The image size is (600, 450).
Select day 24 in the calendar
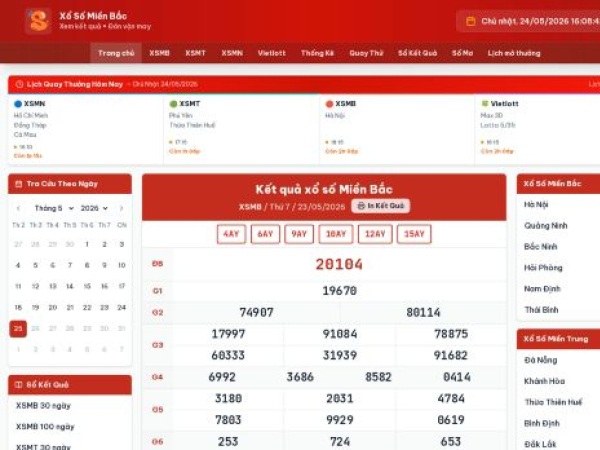[x=121, y=307]
